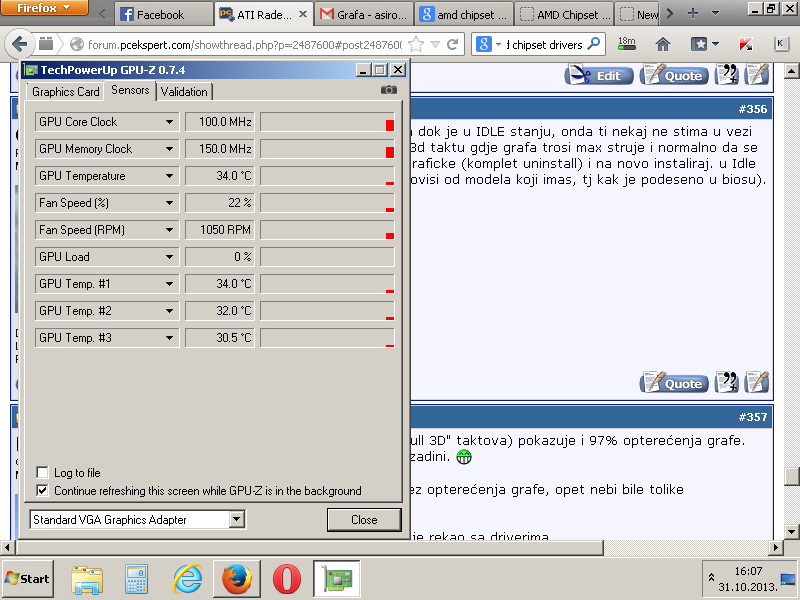
Task: Click the bookmark star in address bar
Action: (x=416, y=44)
